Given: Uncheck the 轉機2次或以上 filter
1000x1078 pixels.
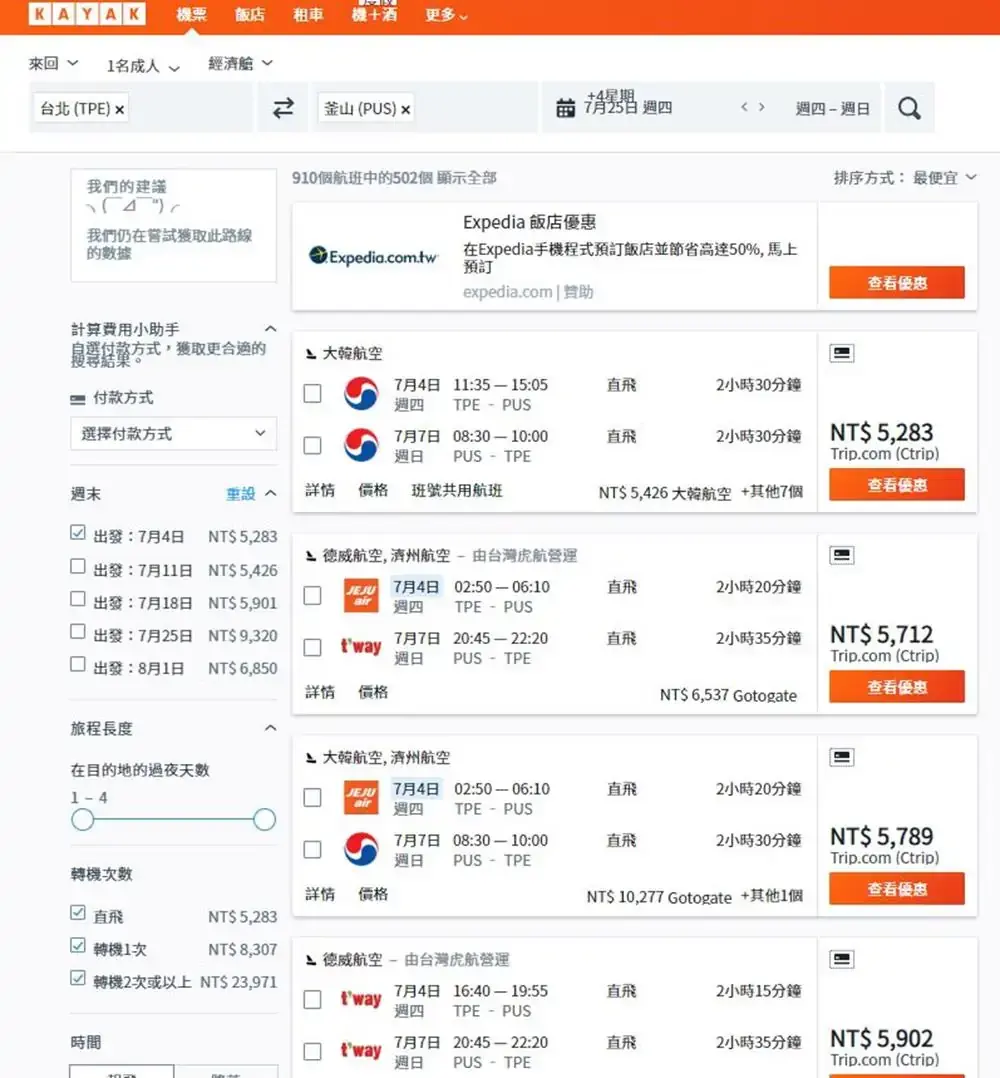Looking at the screenshot, I should tap(78, 978).
